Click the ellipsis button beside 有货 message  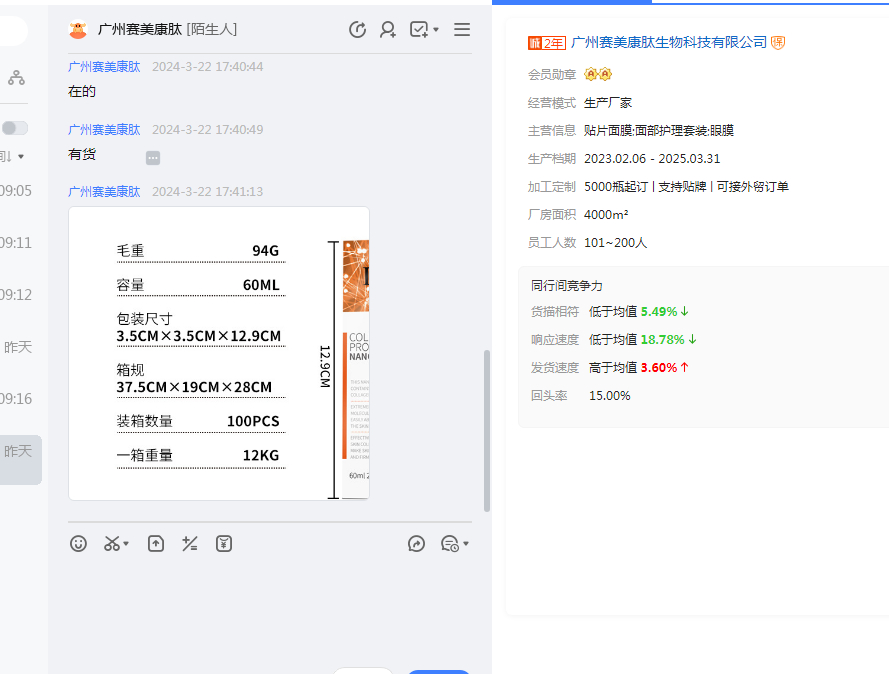[153, 157]
